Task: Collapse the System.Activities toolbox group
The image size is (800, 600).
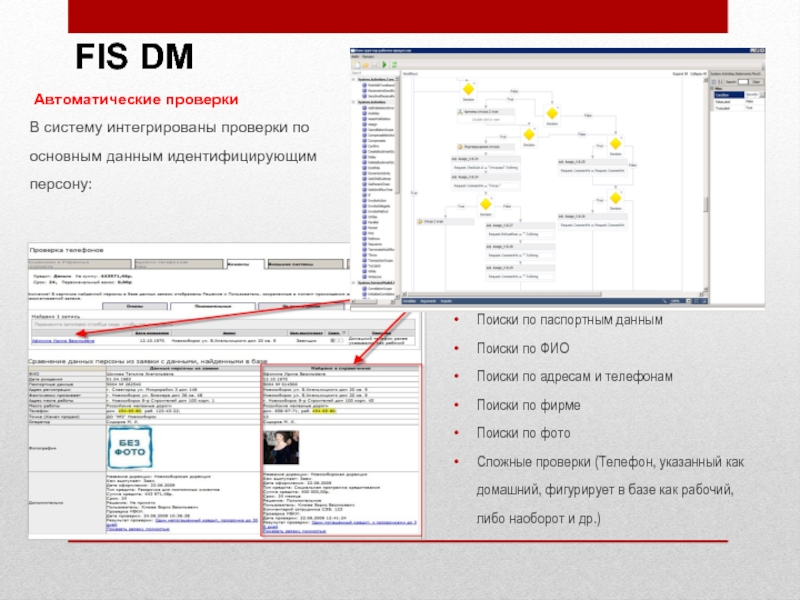Action: (x=354, y=102)
